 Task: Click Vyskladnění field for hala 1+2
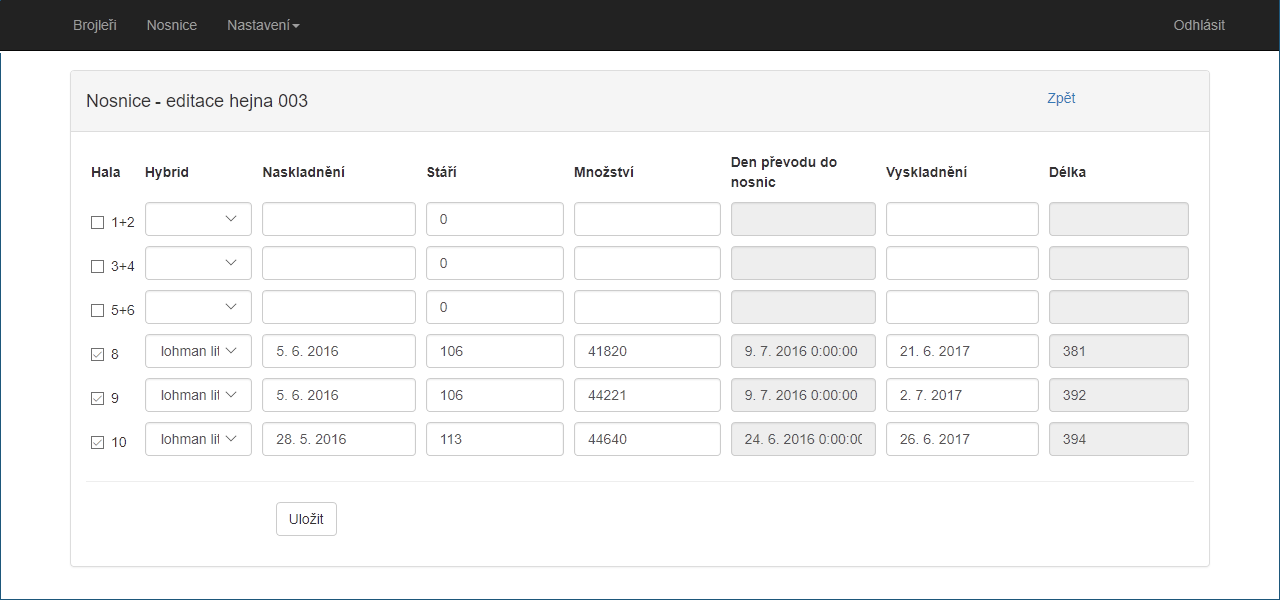pos(962,219)
